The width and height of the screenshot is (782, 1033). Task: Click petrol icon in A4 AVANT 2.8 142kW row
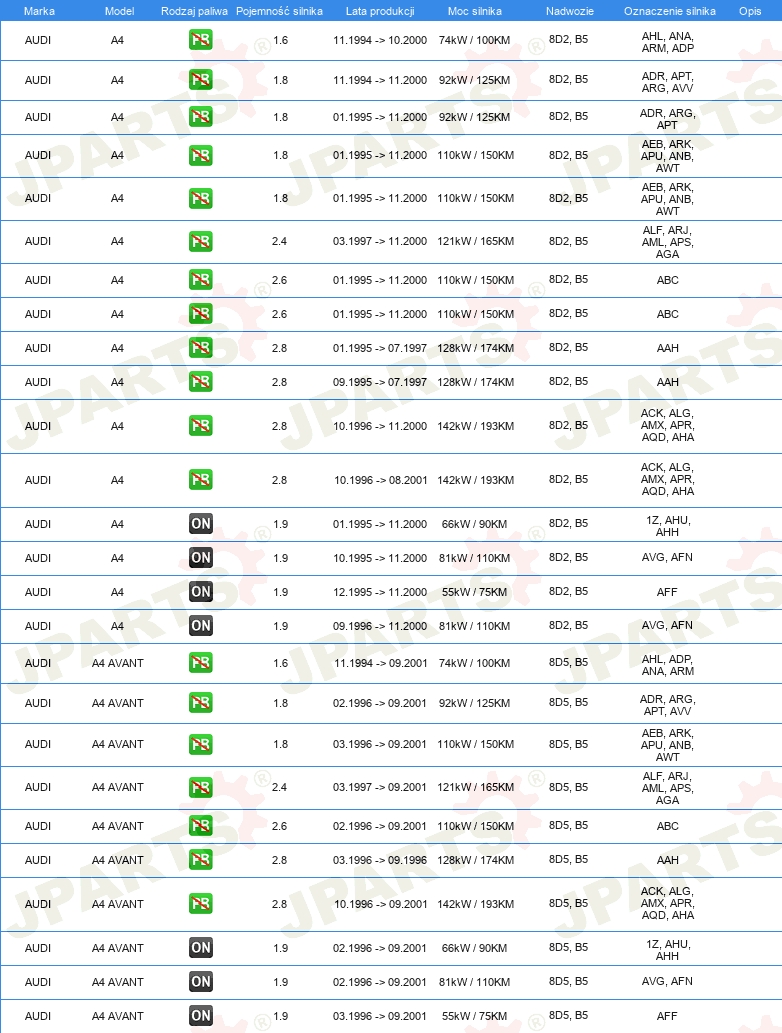coord(200,905)
